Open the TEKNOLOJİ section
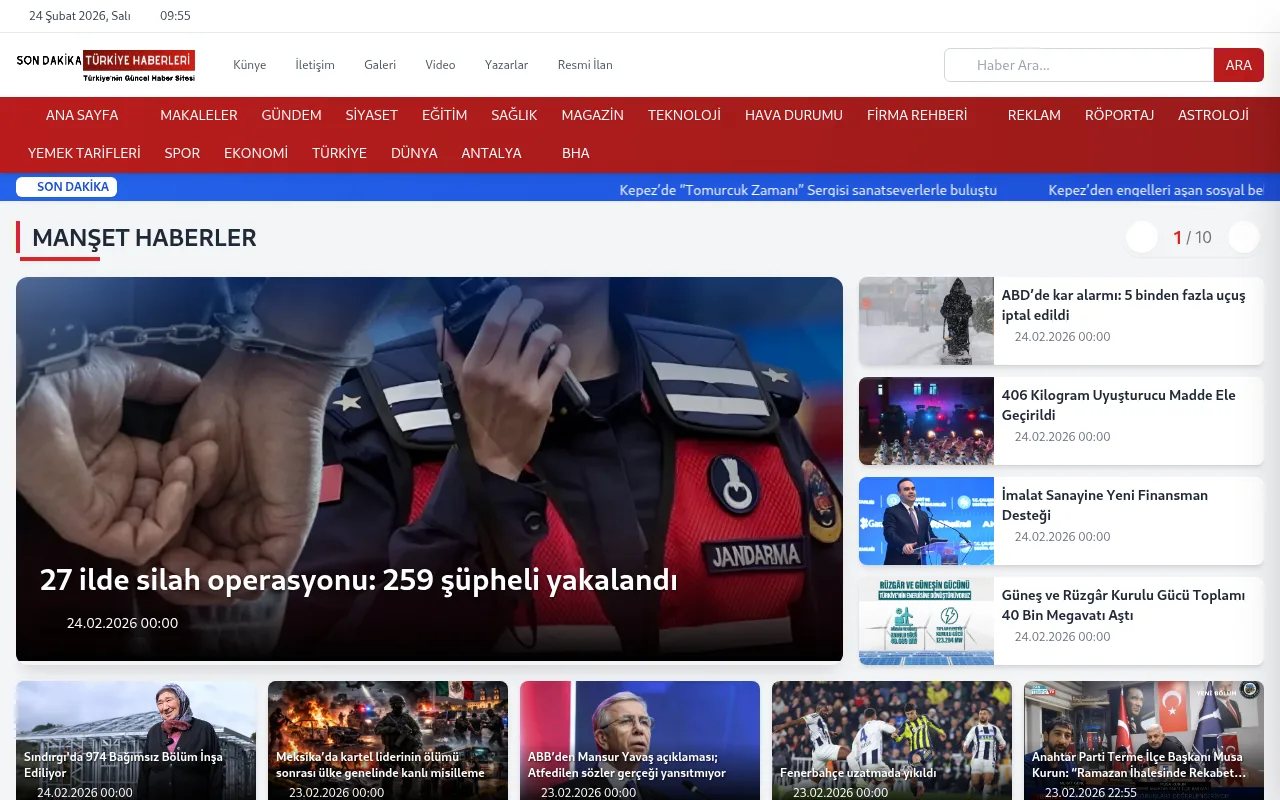The height and width of the screenshot is (800, 1280). pos(684,115)
